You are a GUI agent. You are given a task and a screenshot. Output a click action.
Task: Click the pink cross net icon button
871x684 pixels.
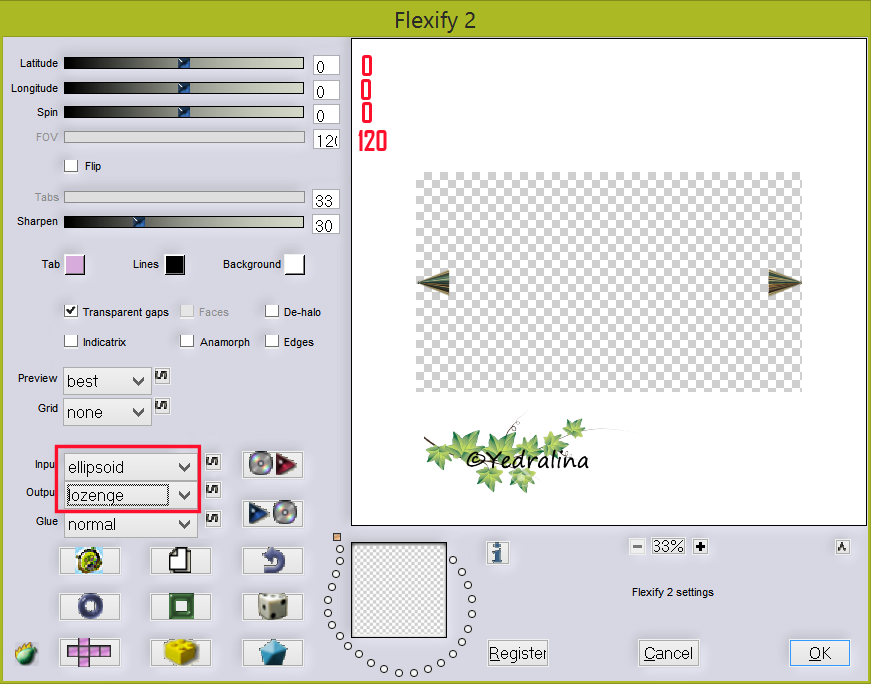(90, 652)
